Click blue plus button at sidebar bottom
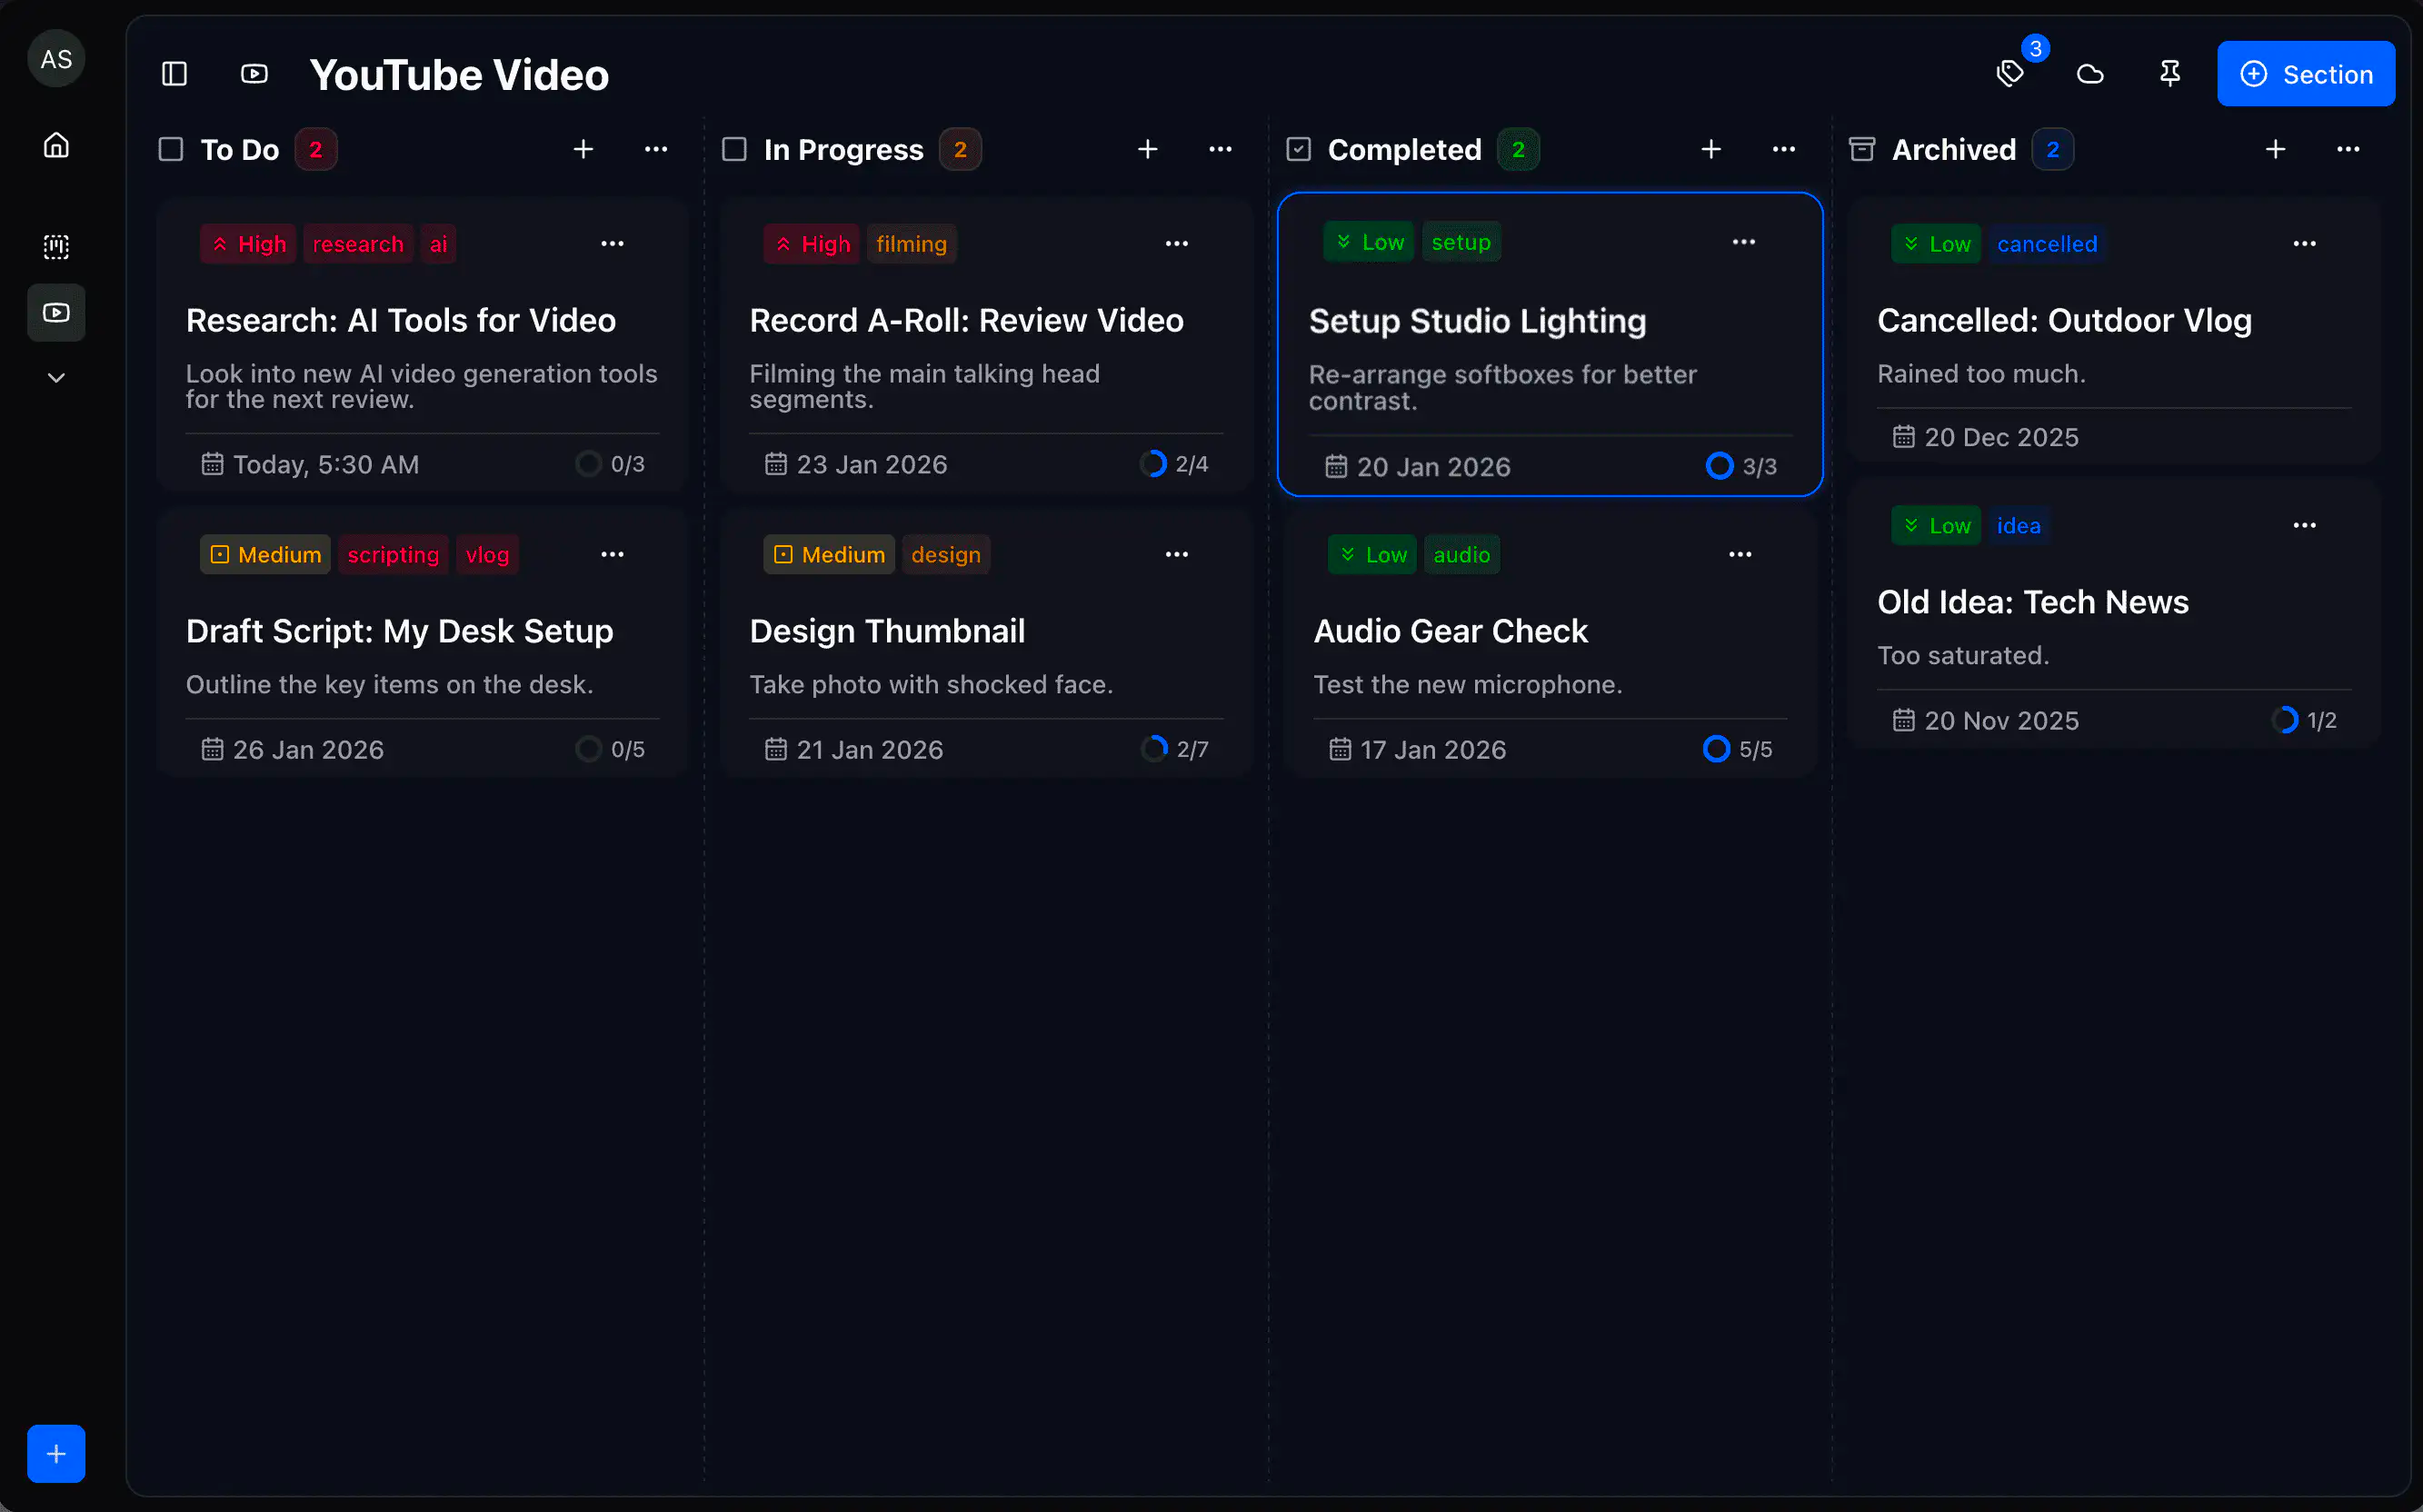 (56, 1453)
